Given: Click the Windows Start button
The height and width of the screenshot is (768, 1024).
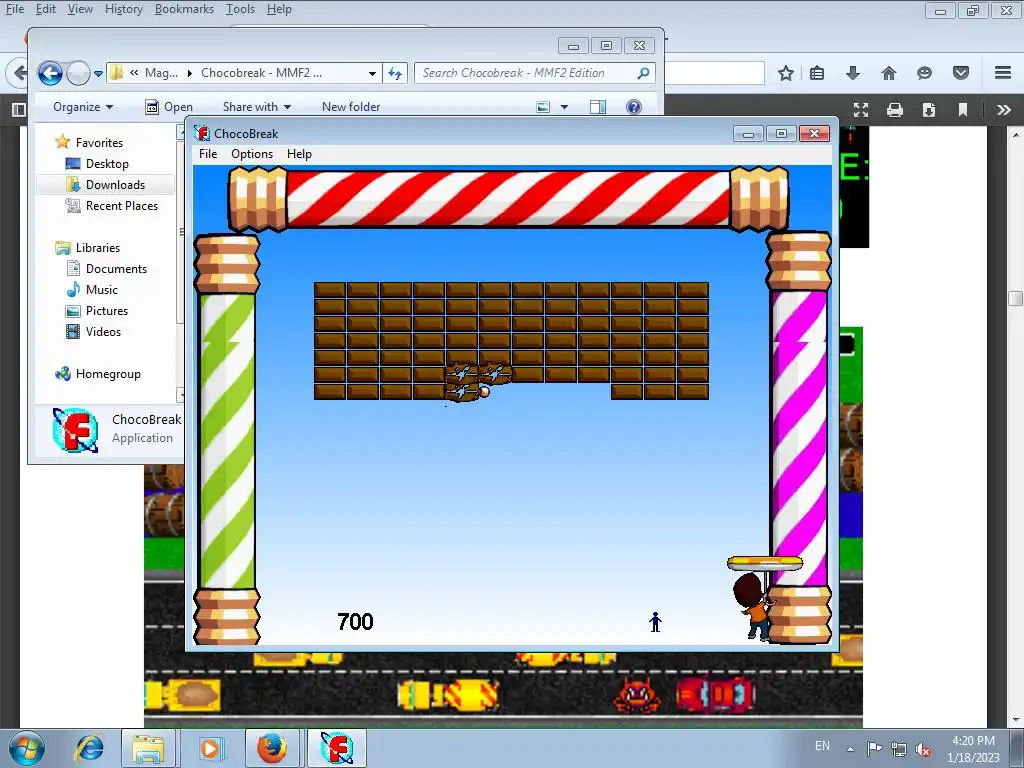Looking at the screenshot, I should tap(27, 748).
